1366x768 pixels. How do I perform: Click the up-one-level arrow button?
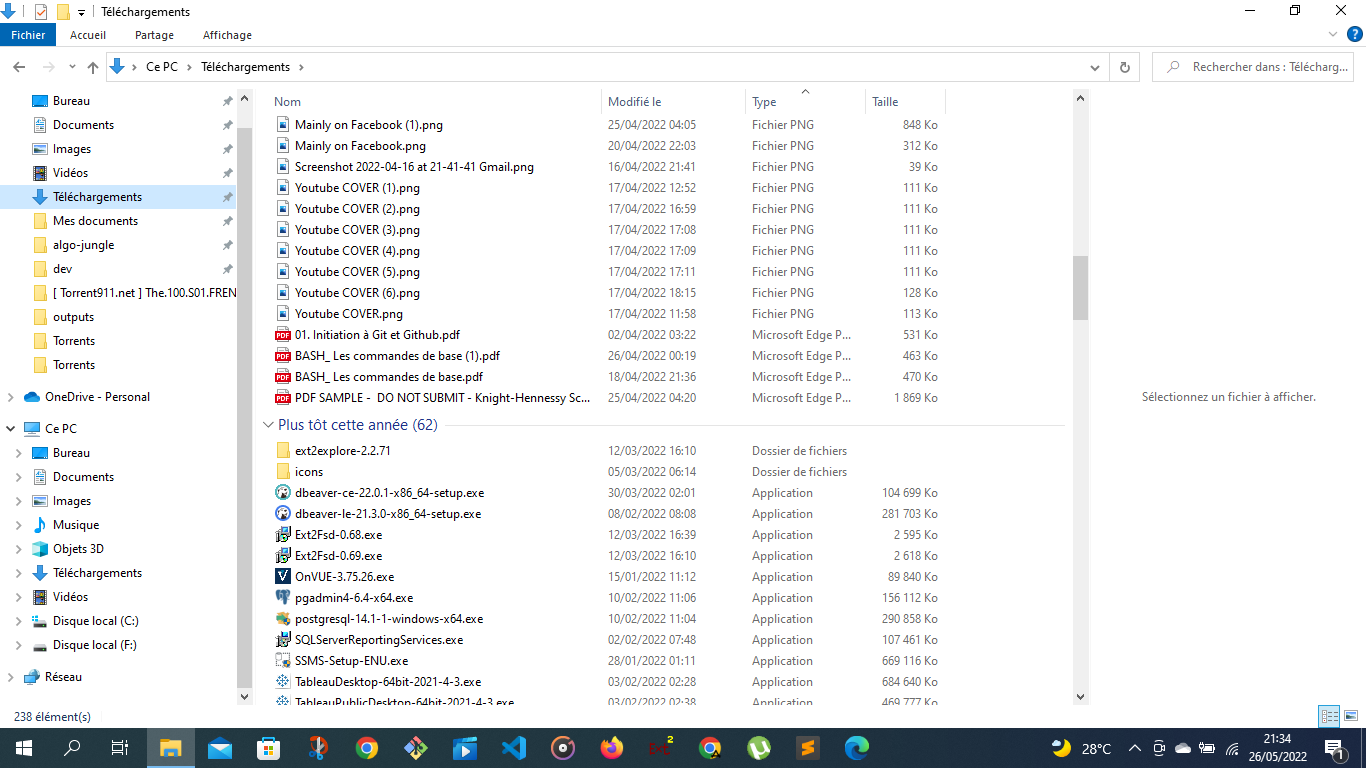(x=93, y=67)
